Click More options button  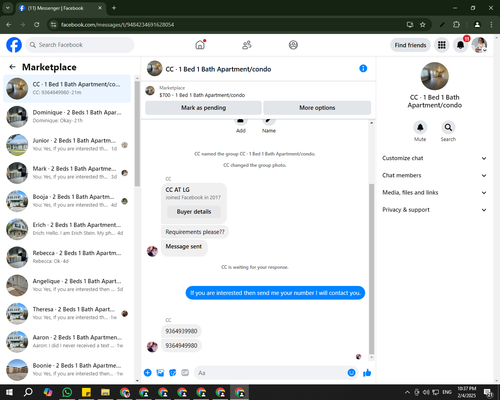pos(317,108)
